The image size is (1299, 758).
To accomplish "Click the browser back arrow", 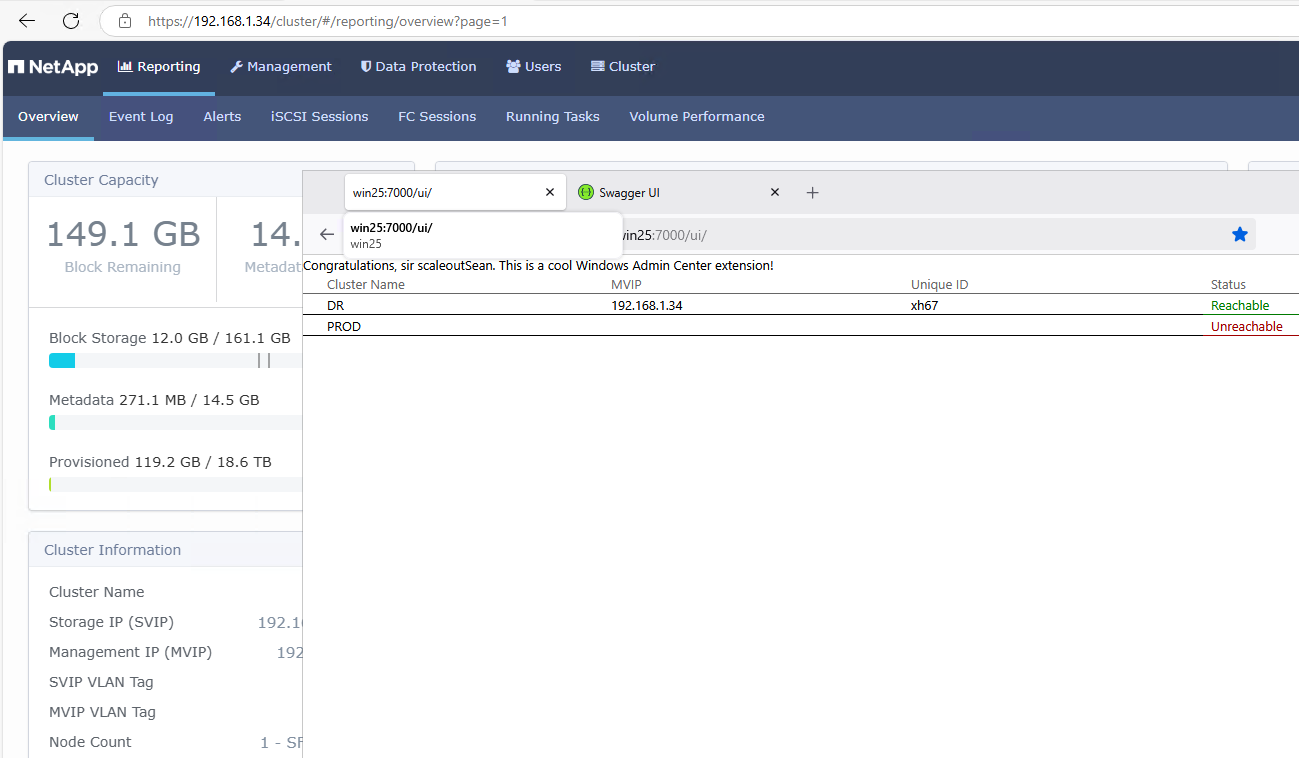I will pos(27,20).
